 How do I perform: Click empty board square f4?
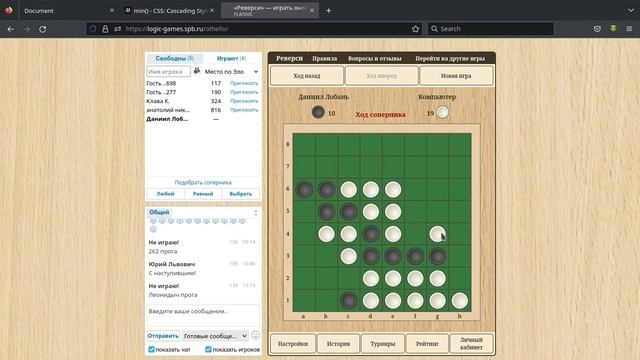[416, 234]
